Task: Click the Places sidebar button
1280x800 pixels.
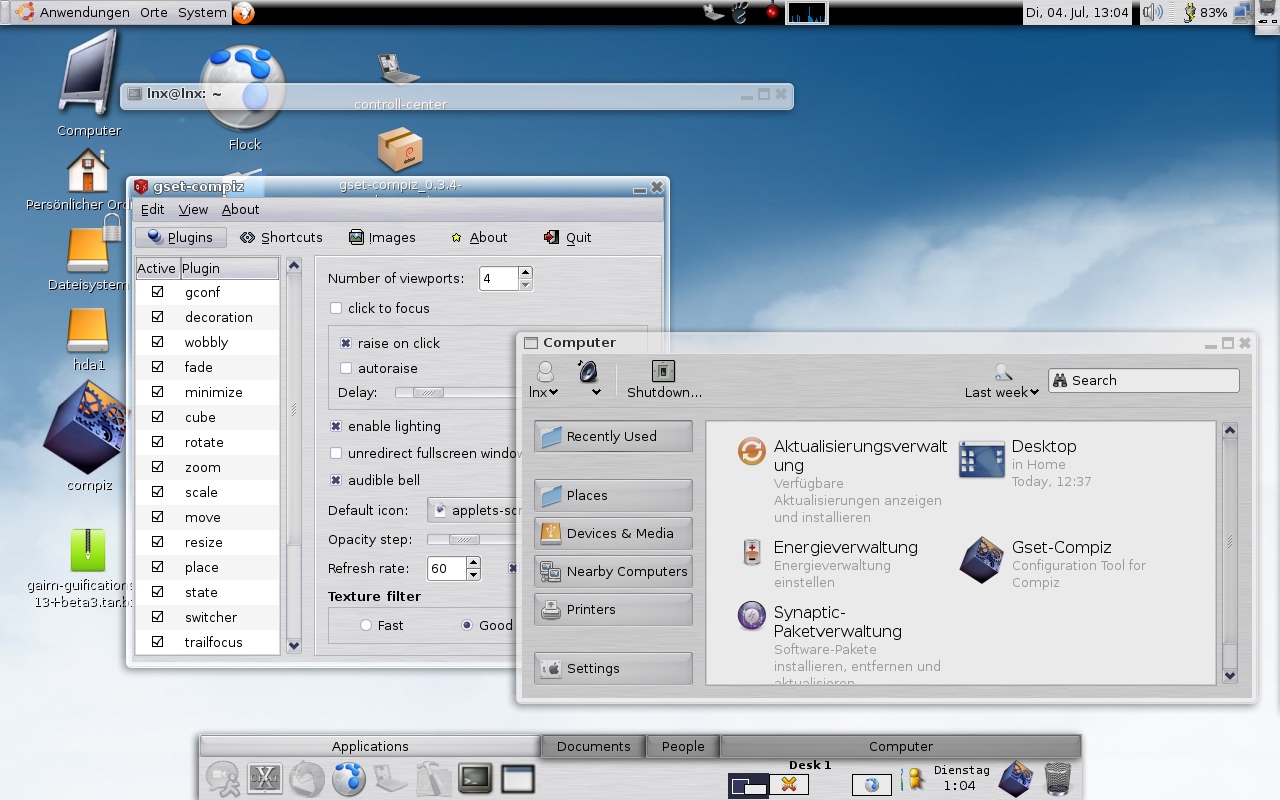Action: tap(613, 495)
